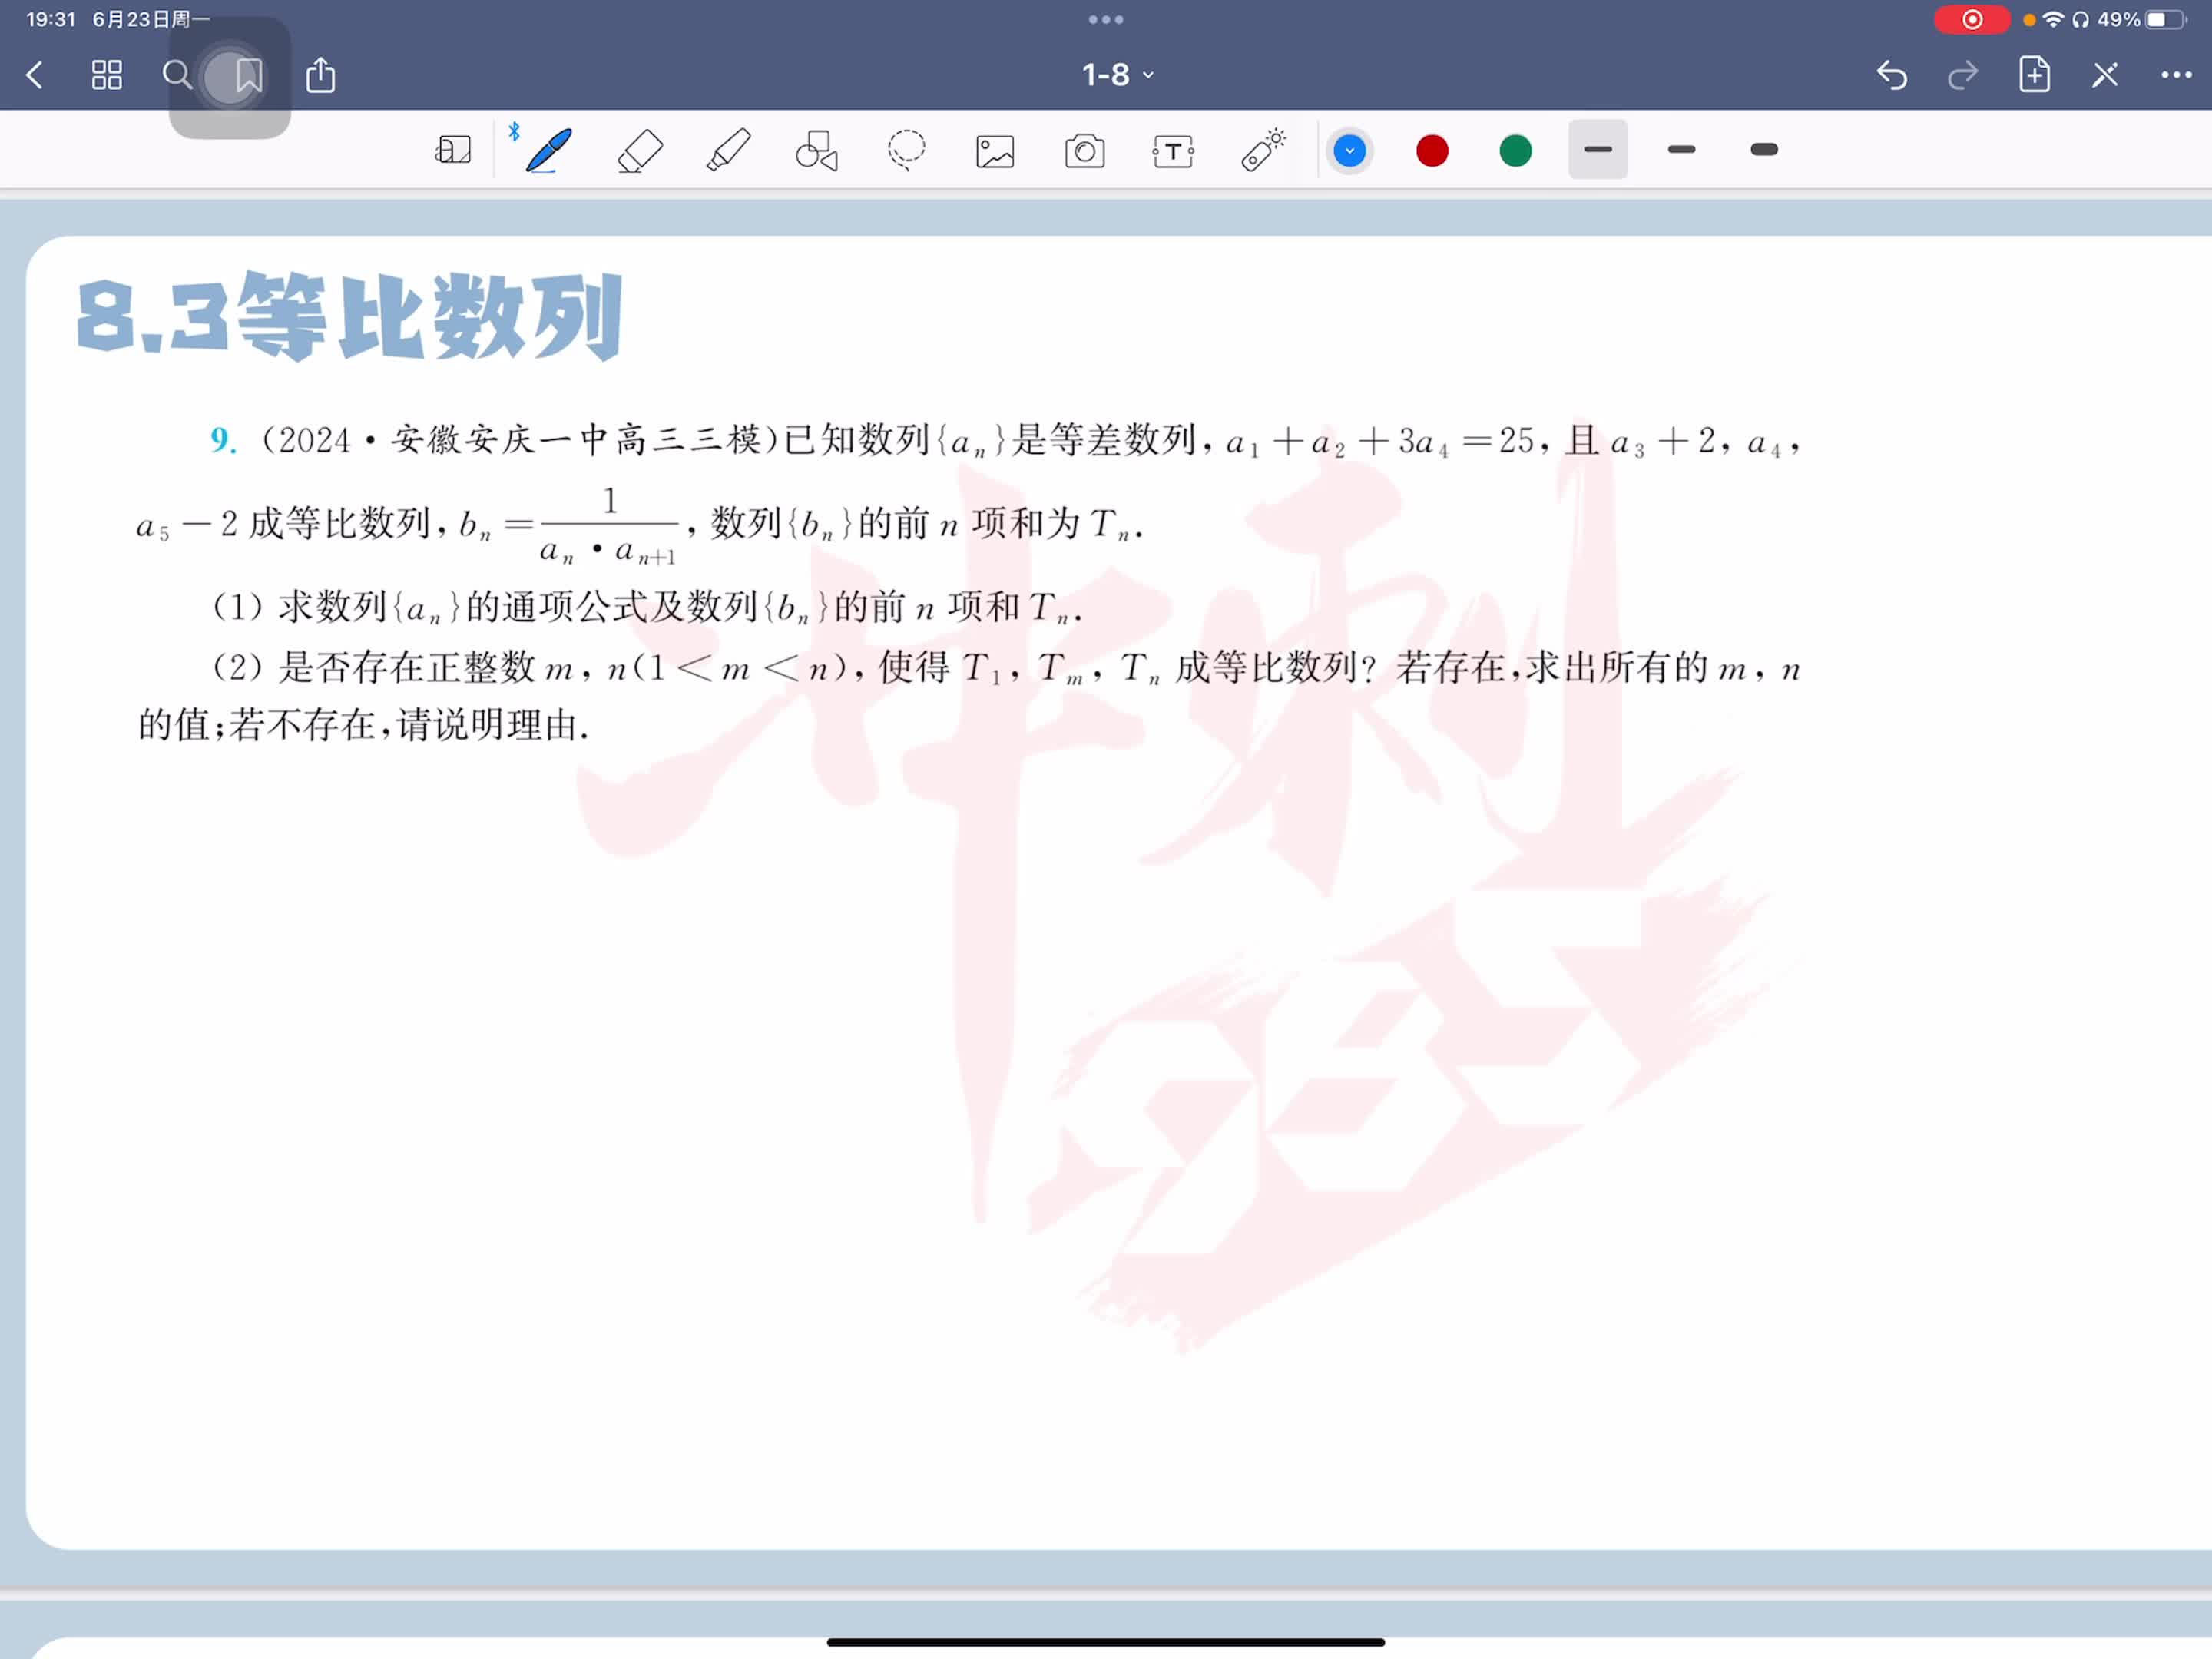Expand the 1-8 document title dropdown

1117,75
